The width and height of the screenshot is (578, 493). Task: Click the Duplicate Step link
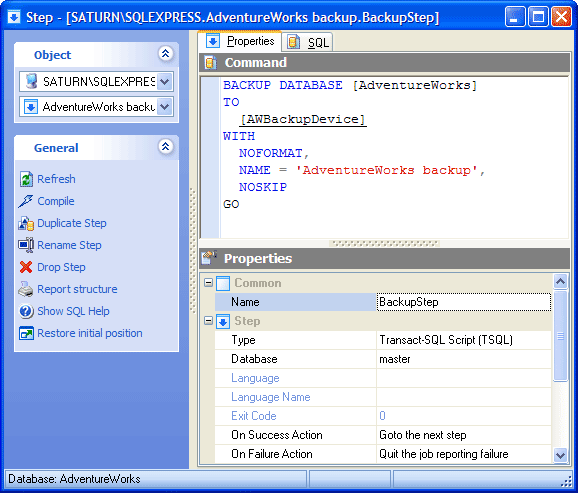coord(72,223)
